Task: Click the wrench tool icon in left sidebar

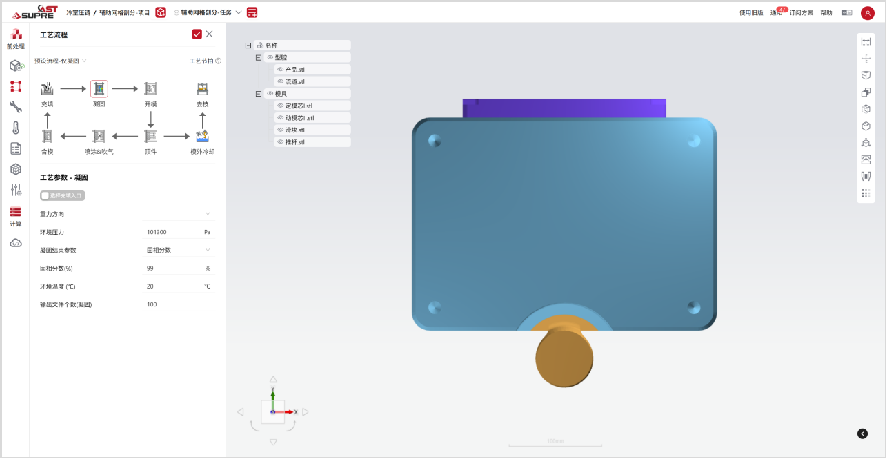Action: point(16,106)
